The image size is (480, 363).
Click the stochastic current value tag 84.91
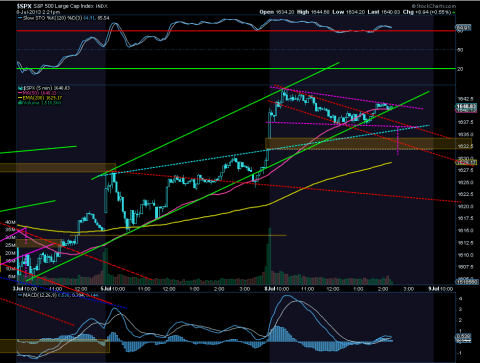(463, 27)
